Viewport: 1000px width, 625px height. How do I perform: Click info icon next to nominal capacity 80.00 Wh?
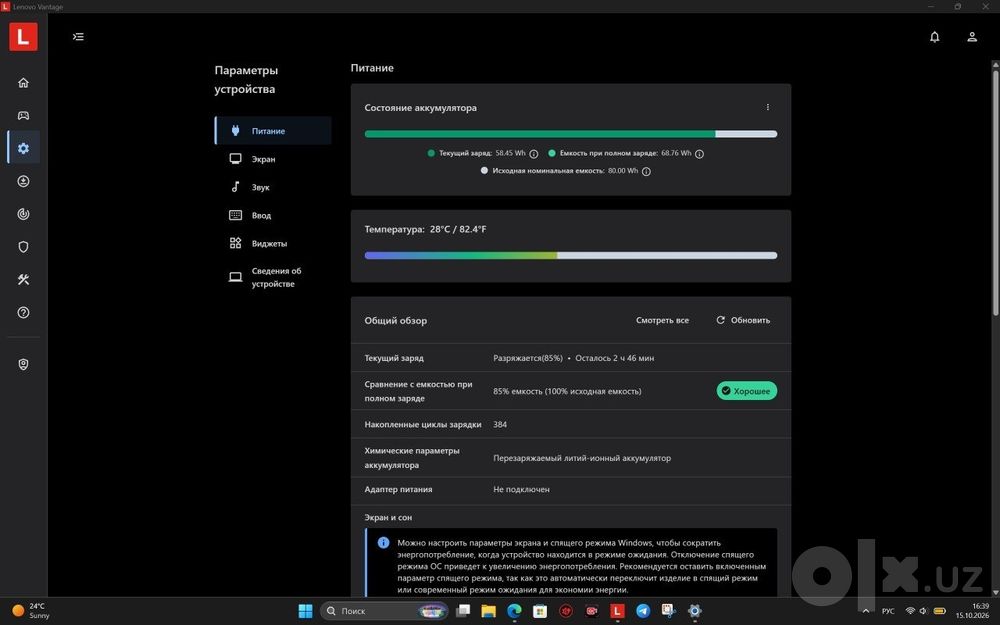pyautogui.click(x=646, y=172)
